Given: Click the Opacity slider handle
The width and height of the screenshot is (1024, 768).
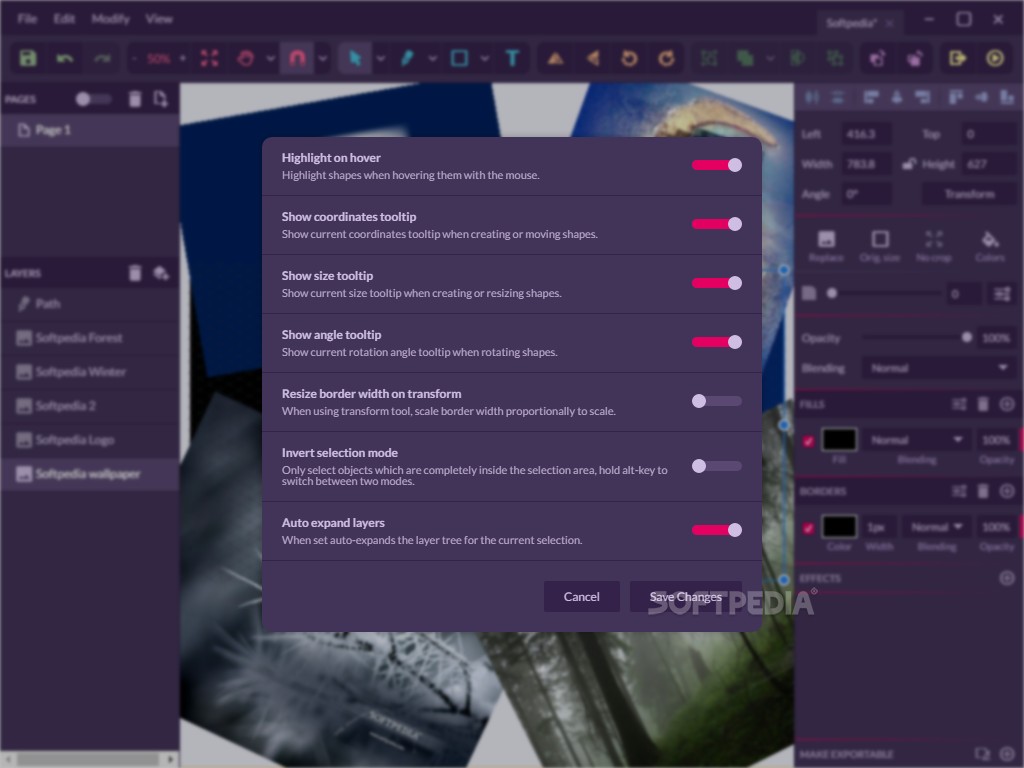Looking at the screenshot, I should tap(967, 337).
